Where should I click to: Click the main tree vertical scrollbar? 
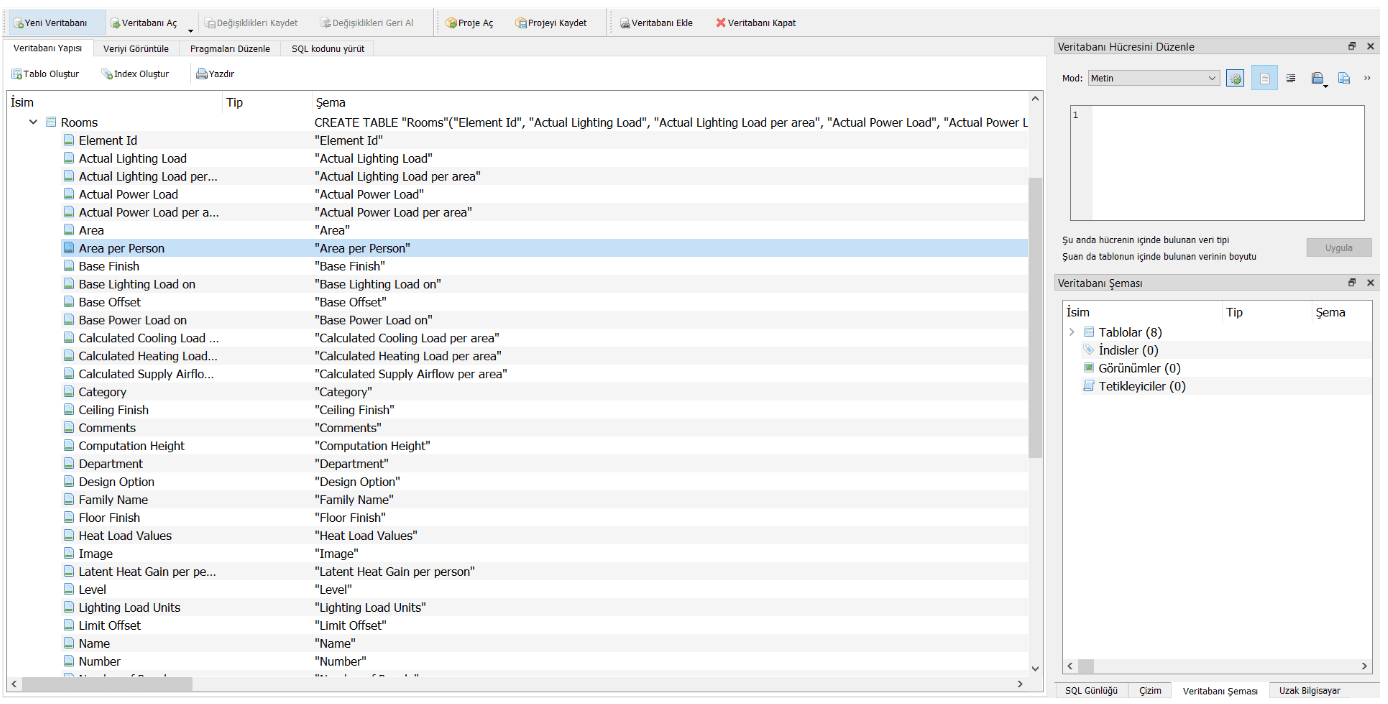tap(1035, 317)
